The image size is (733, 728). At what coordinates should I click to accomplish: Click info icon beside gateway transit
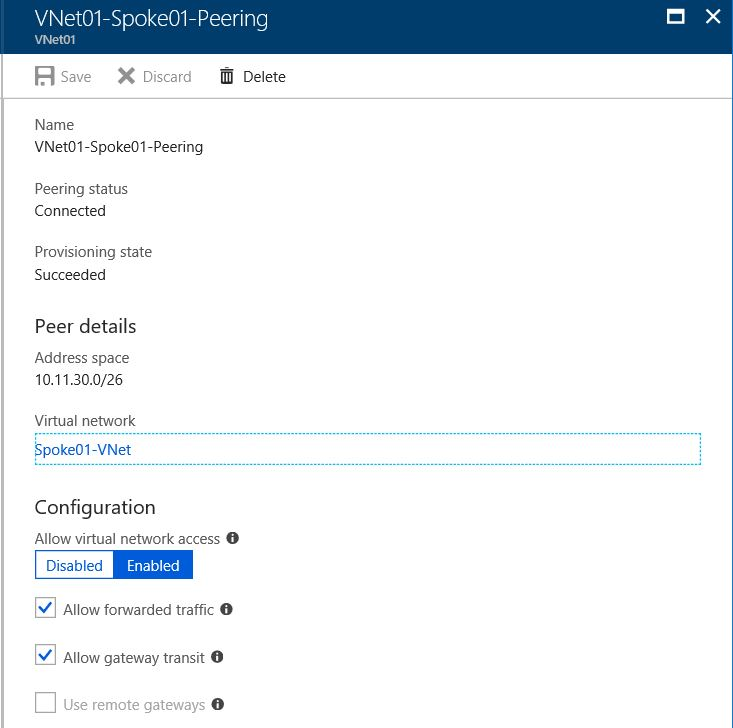point(217,657)
